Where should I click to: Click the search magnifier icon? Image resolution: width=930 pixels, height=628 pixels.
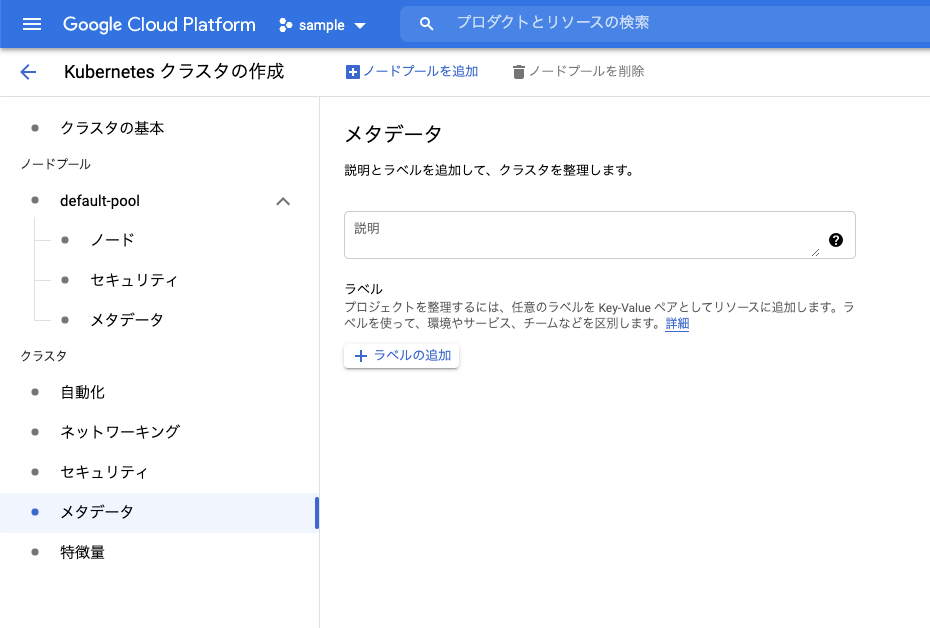coord(426,23)
